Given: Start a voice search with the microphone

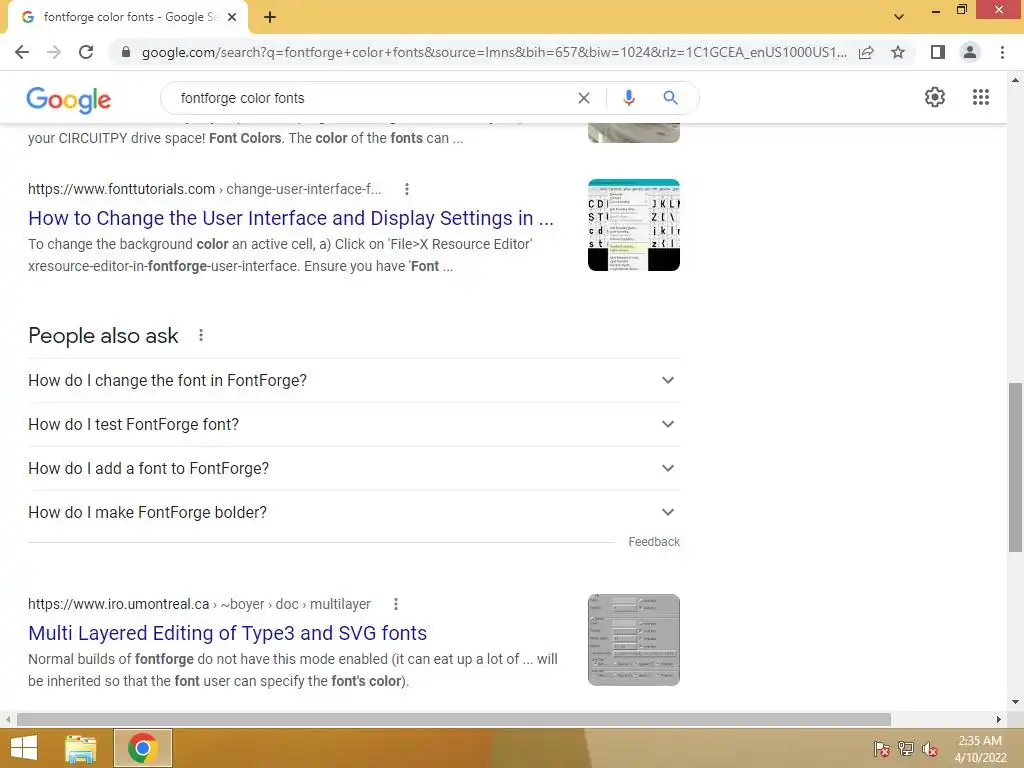Looking at the screenshot, I should click(x=628, y=98).
